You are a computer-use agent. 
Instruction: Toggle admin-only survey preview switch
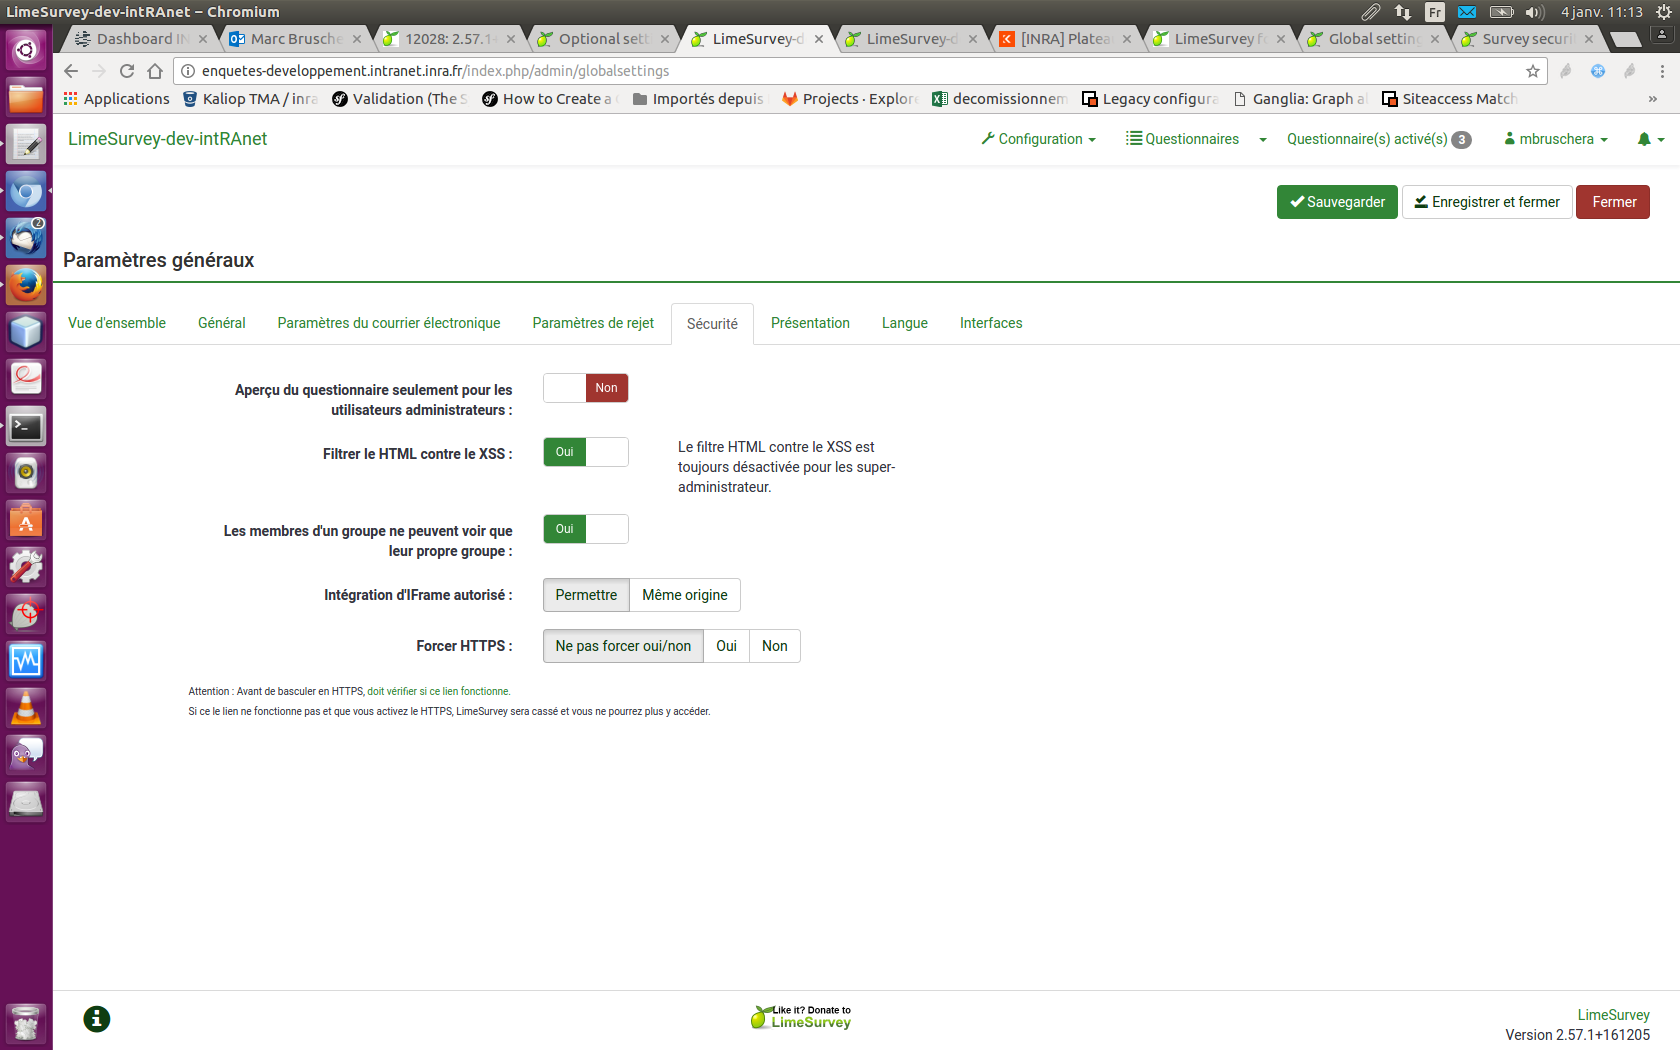click(x=585, y=388)
